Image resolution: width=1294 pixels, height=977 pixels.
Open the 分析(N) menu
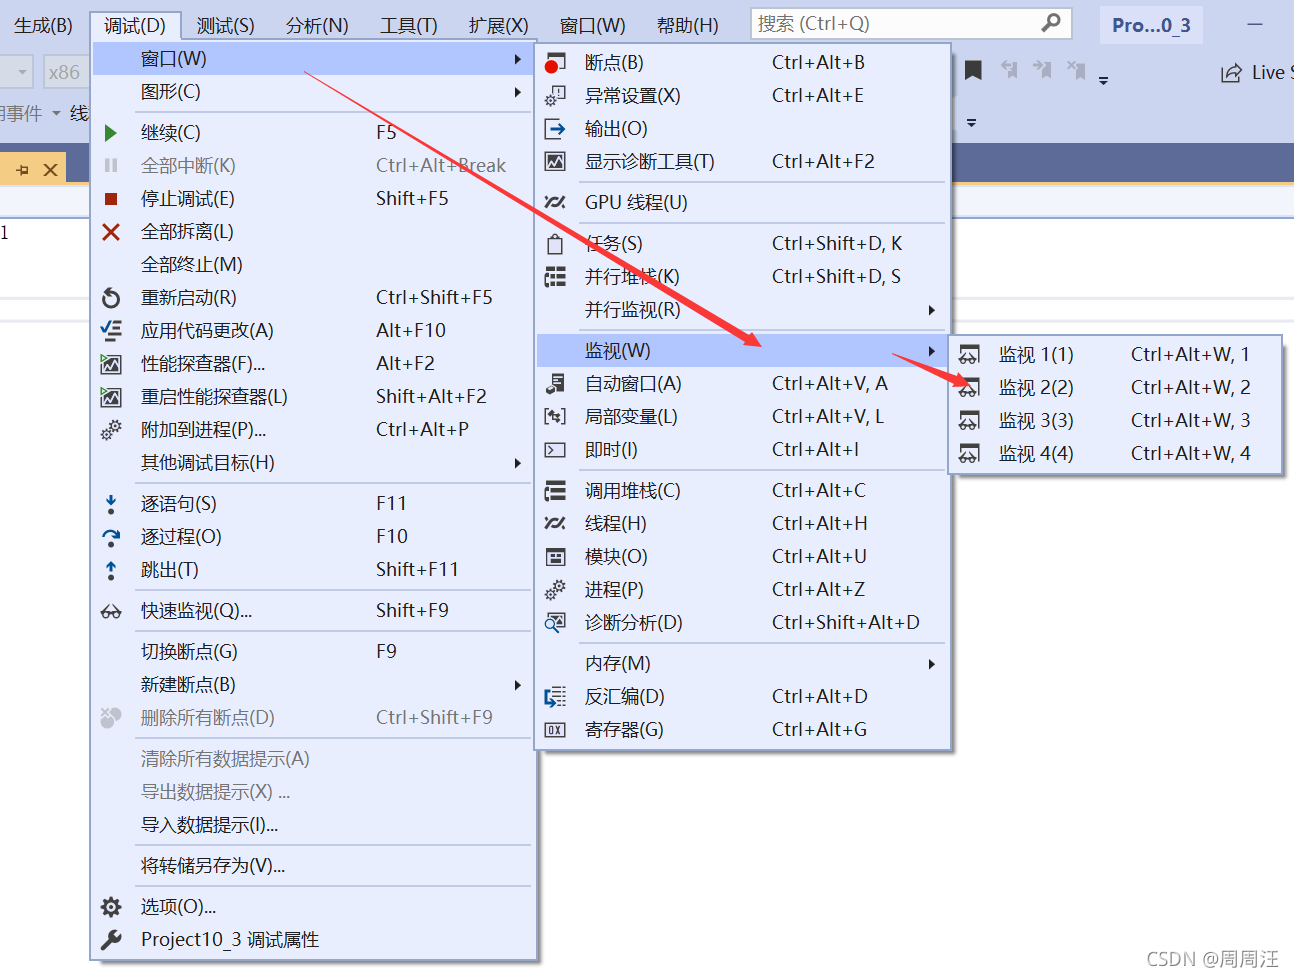(x=317, y=25)
